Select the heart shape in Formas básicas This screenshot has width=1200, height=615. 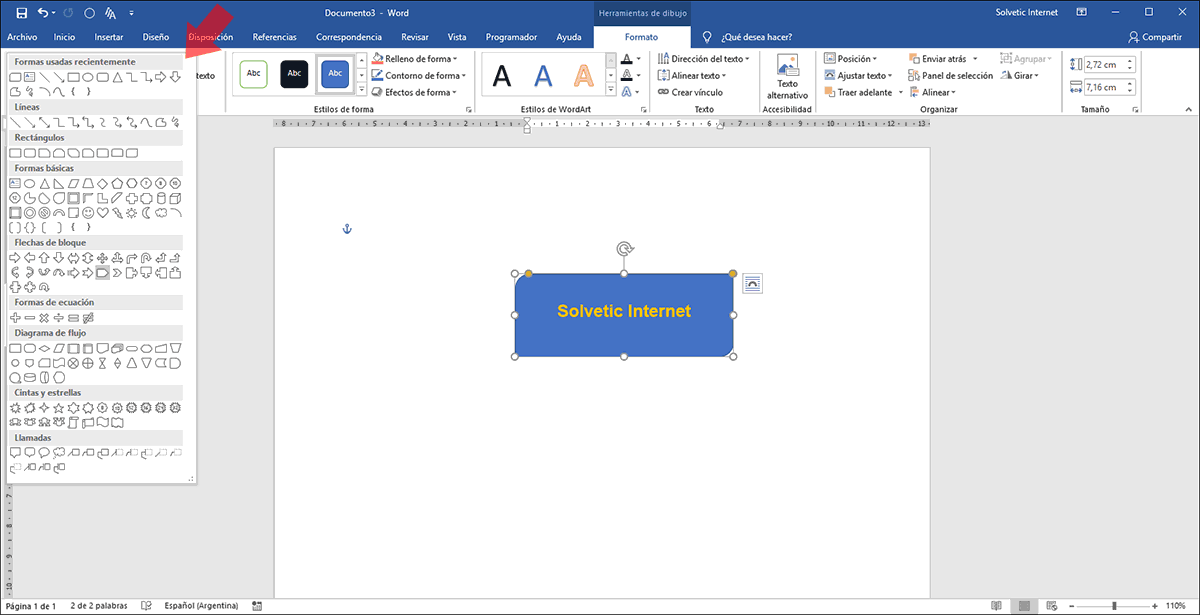pyautogui.click(x=103, y=213)
